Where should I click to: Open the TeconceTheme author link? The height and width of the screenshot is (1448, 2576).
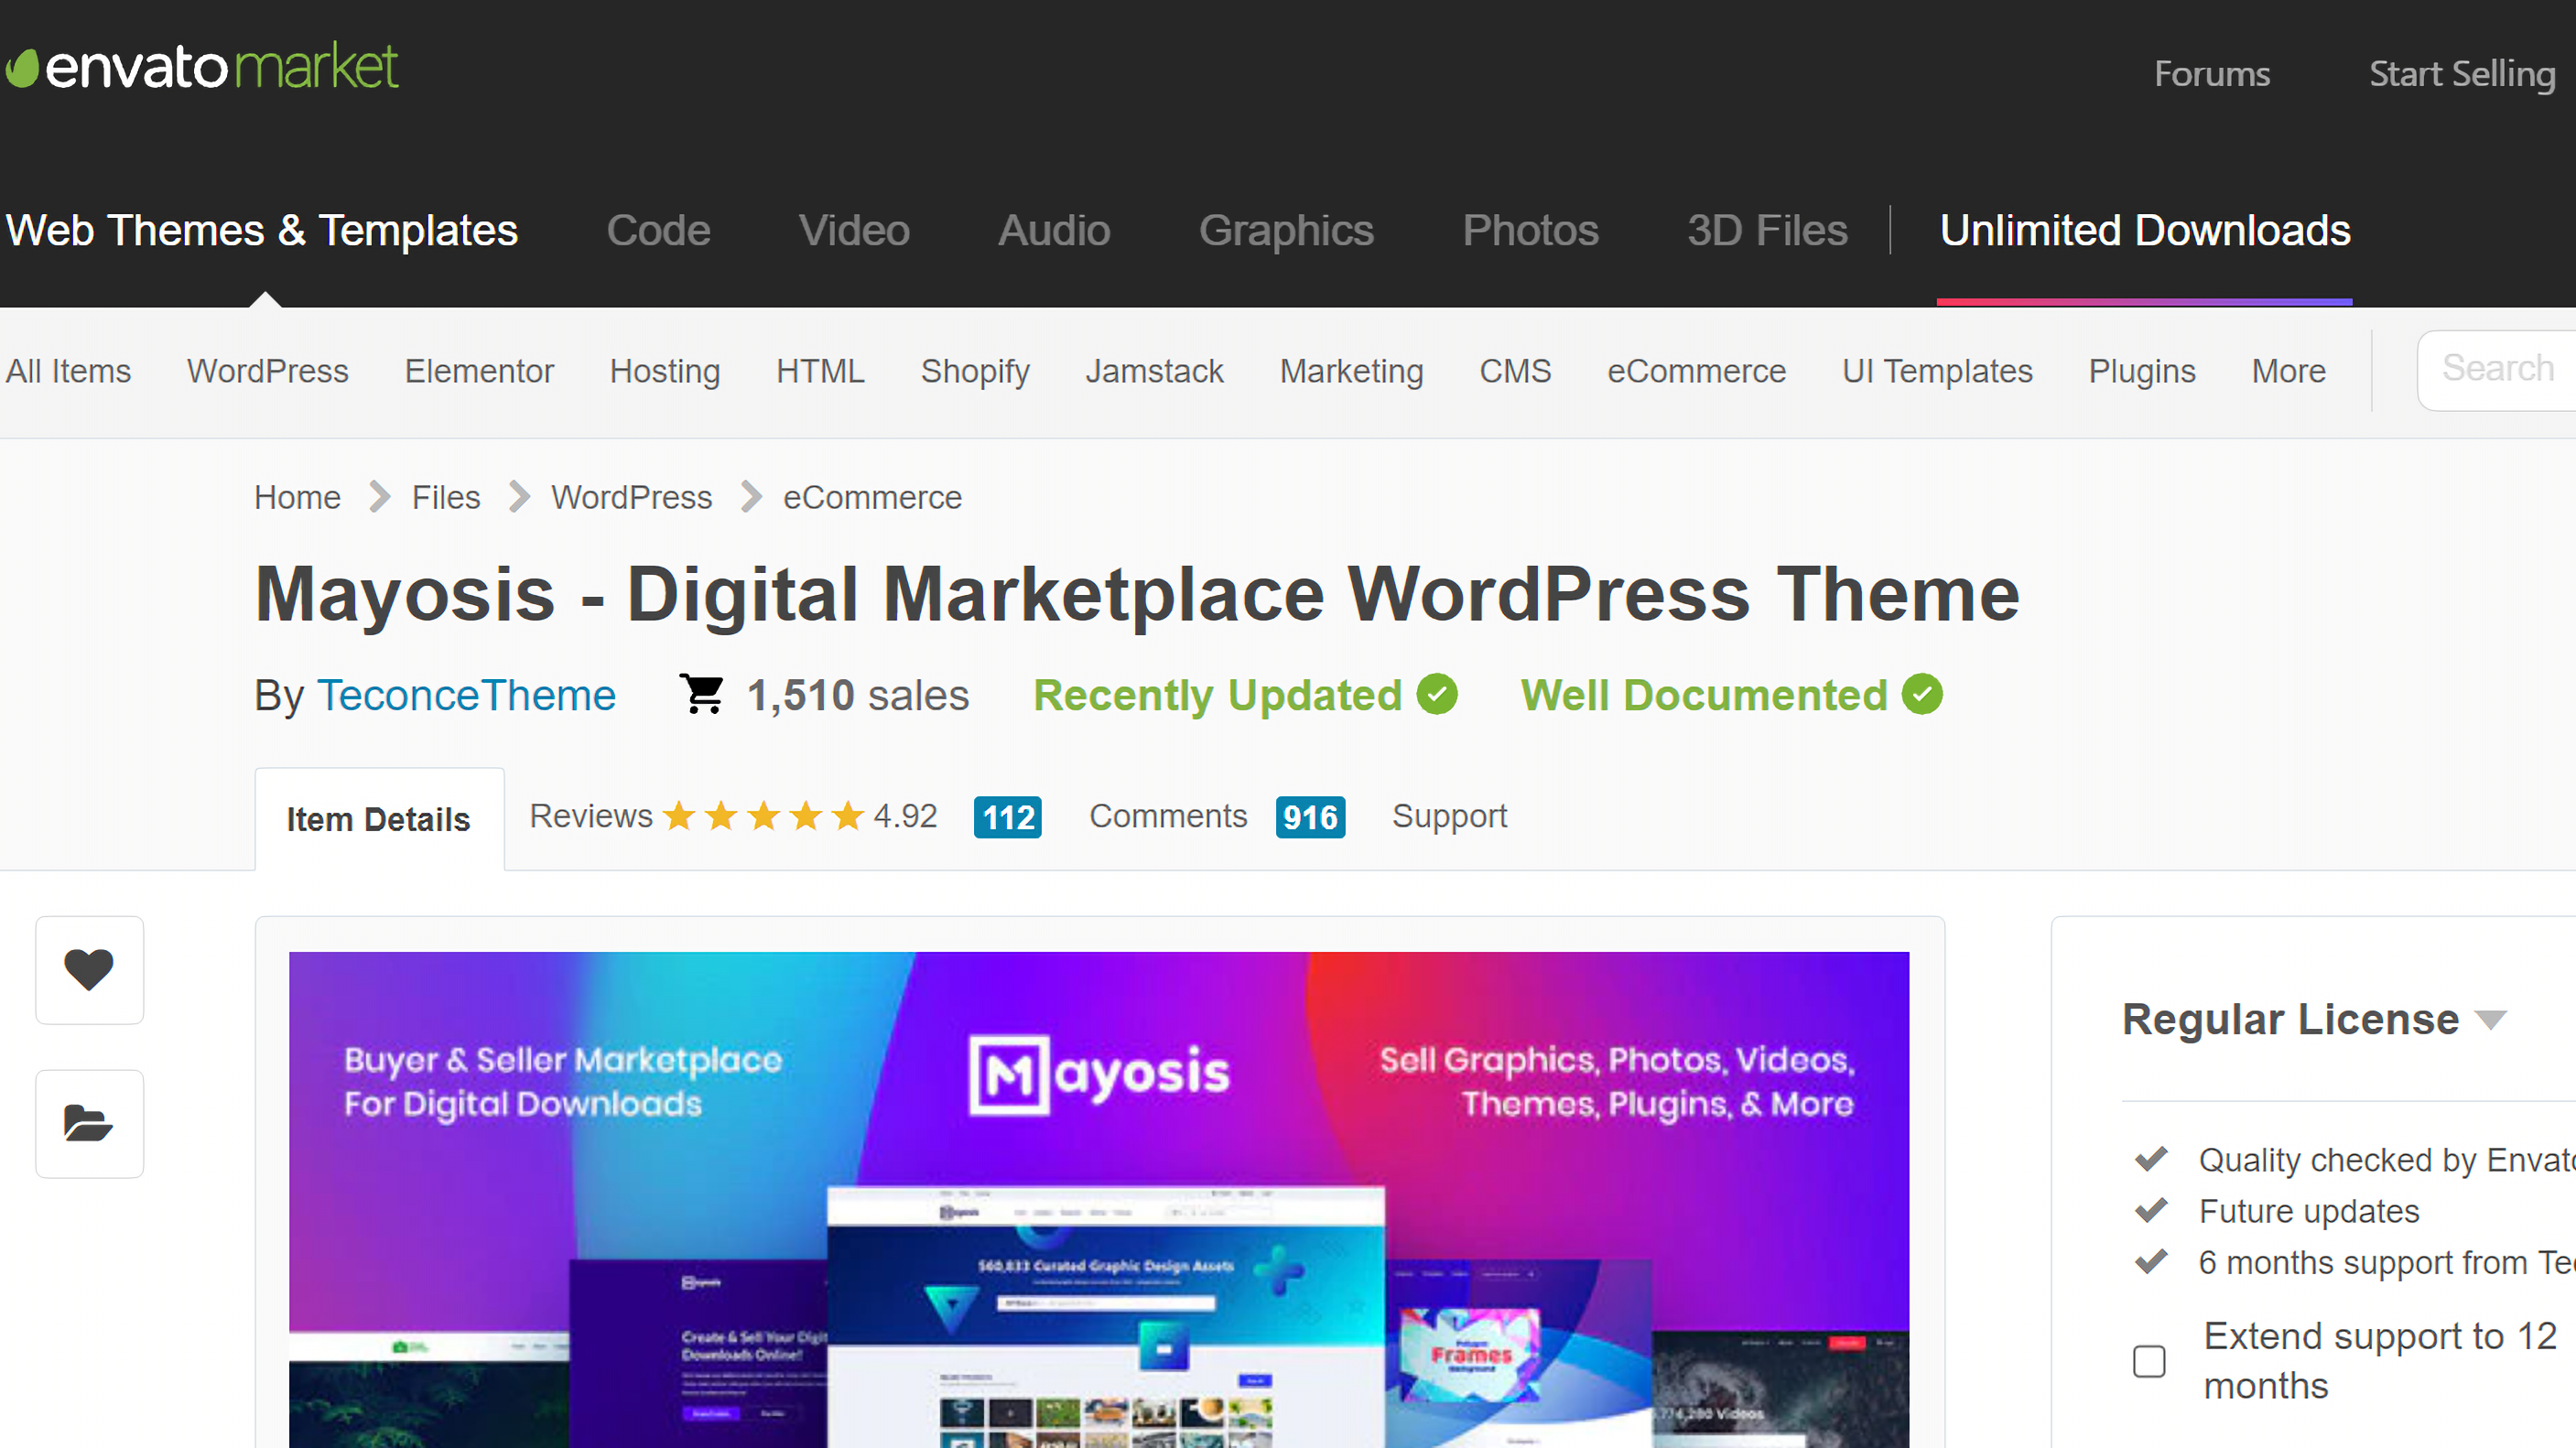[x=466, y=694]
